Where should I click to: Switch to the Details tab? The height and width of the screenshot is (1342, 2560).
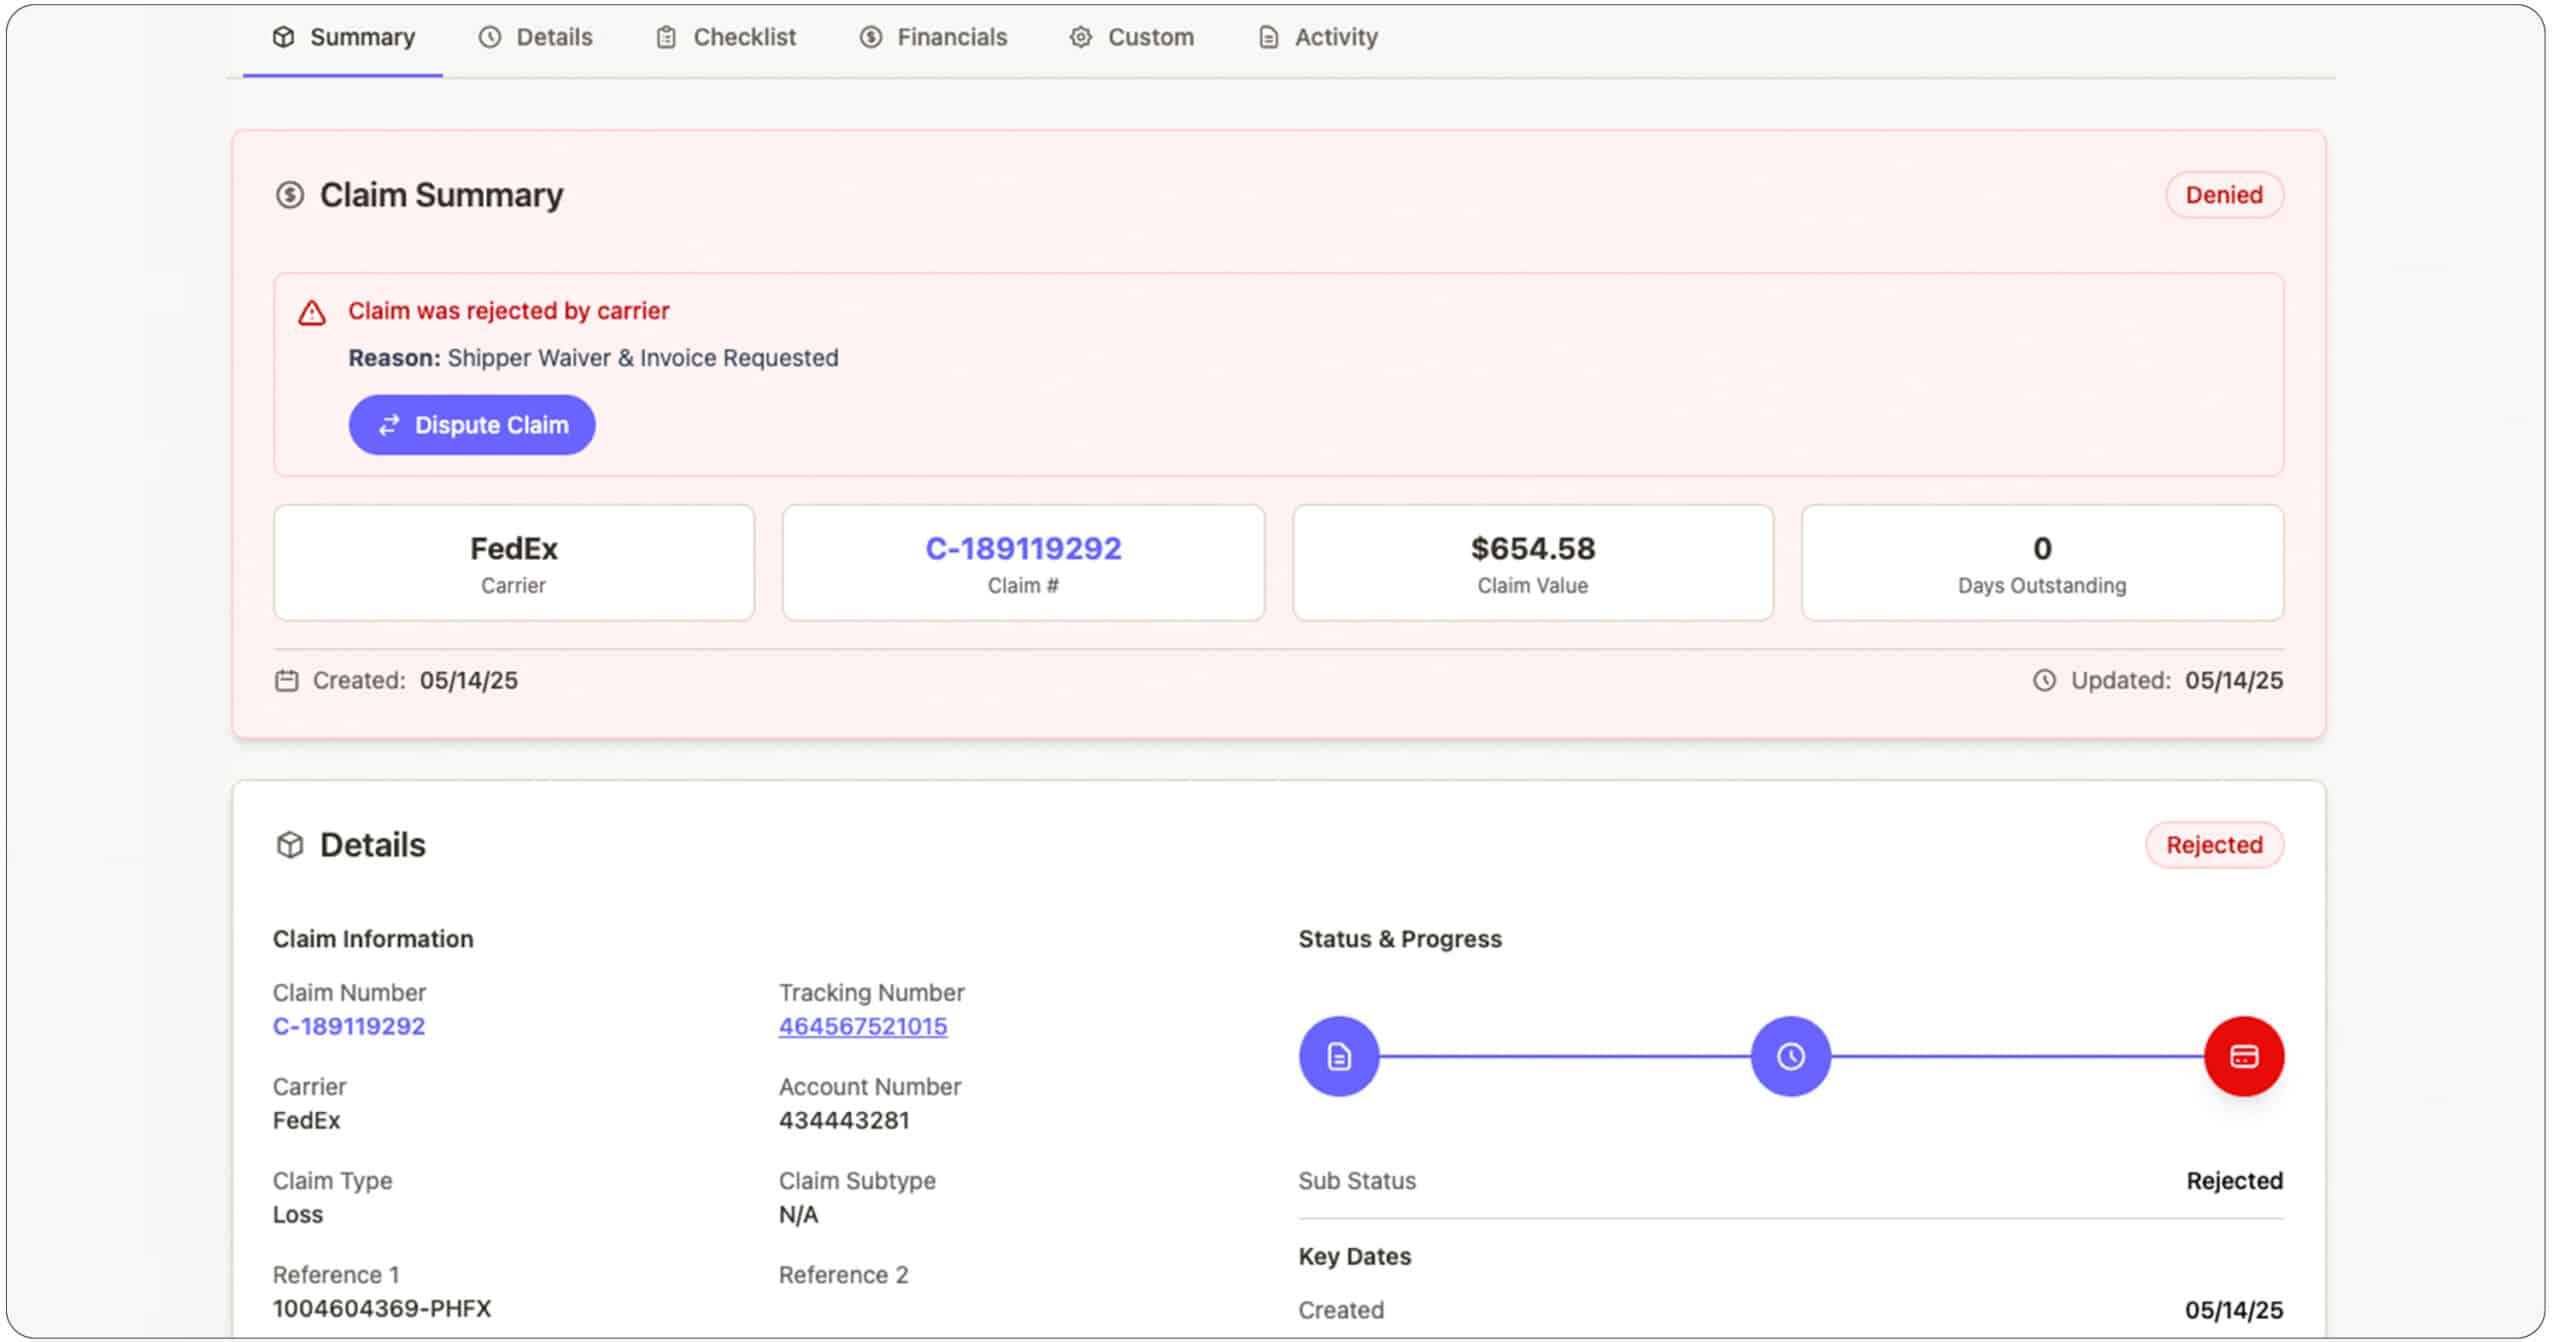tap(536, 37)
